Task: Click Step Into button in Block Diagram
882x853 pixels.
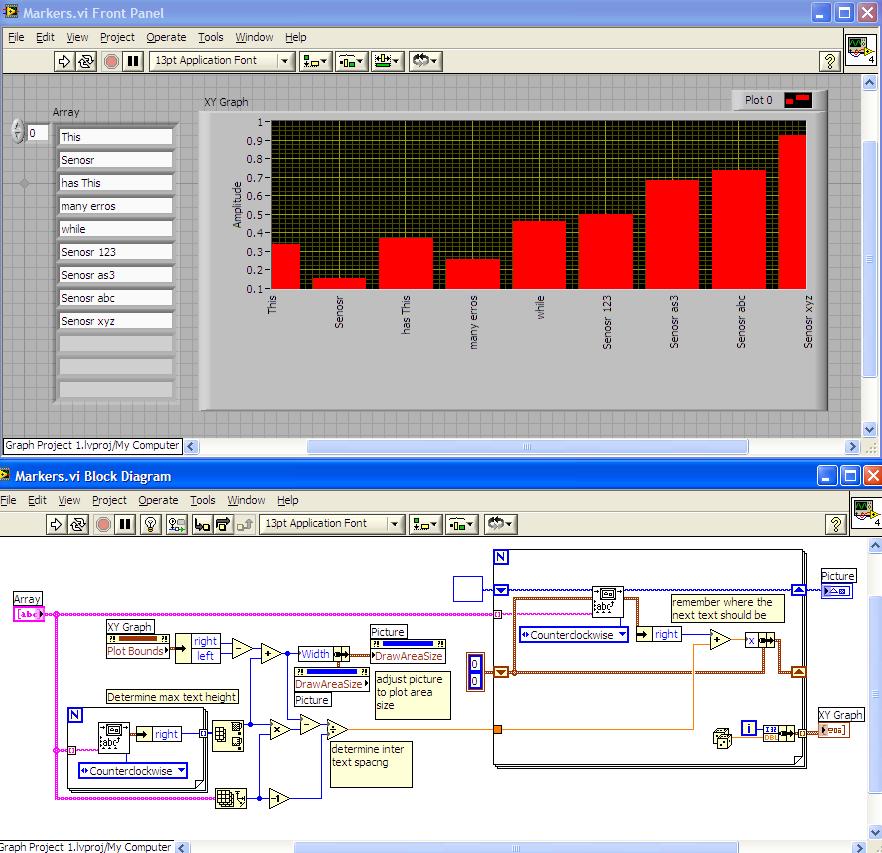Action: click(202, 524)
